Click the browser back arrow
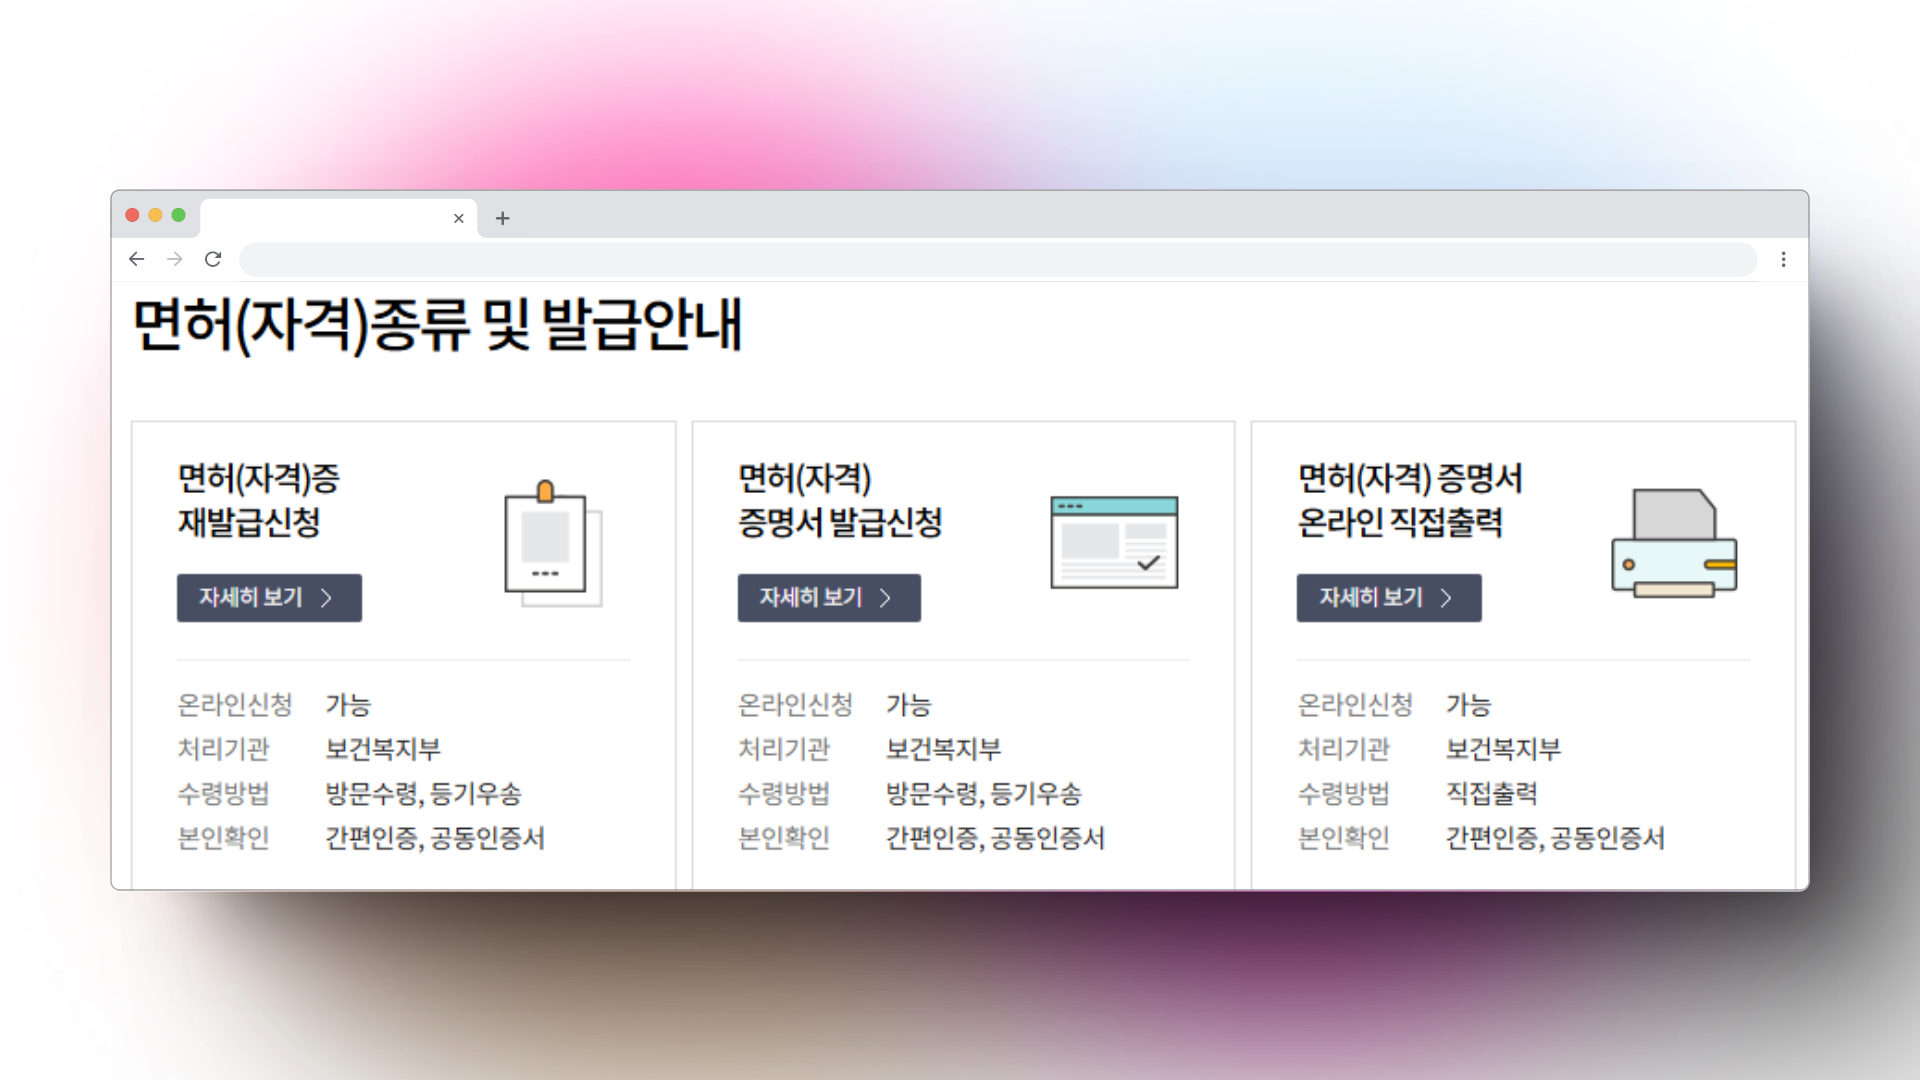Viewport: 1920px width, 1080px height. point(137,259)
